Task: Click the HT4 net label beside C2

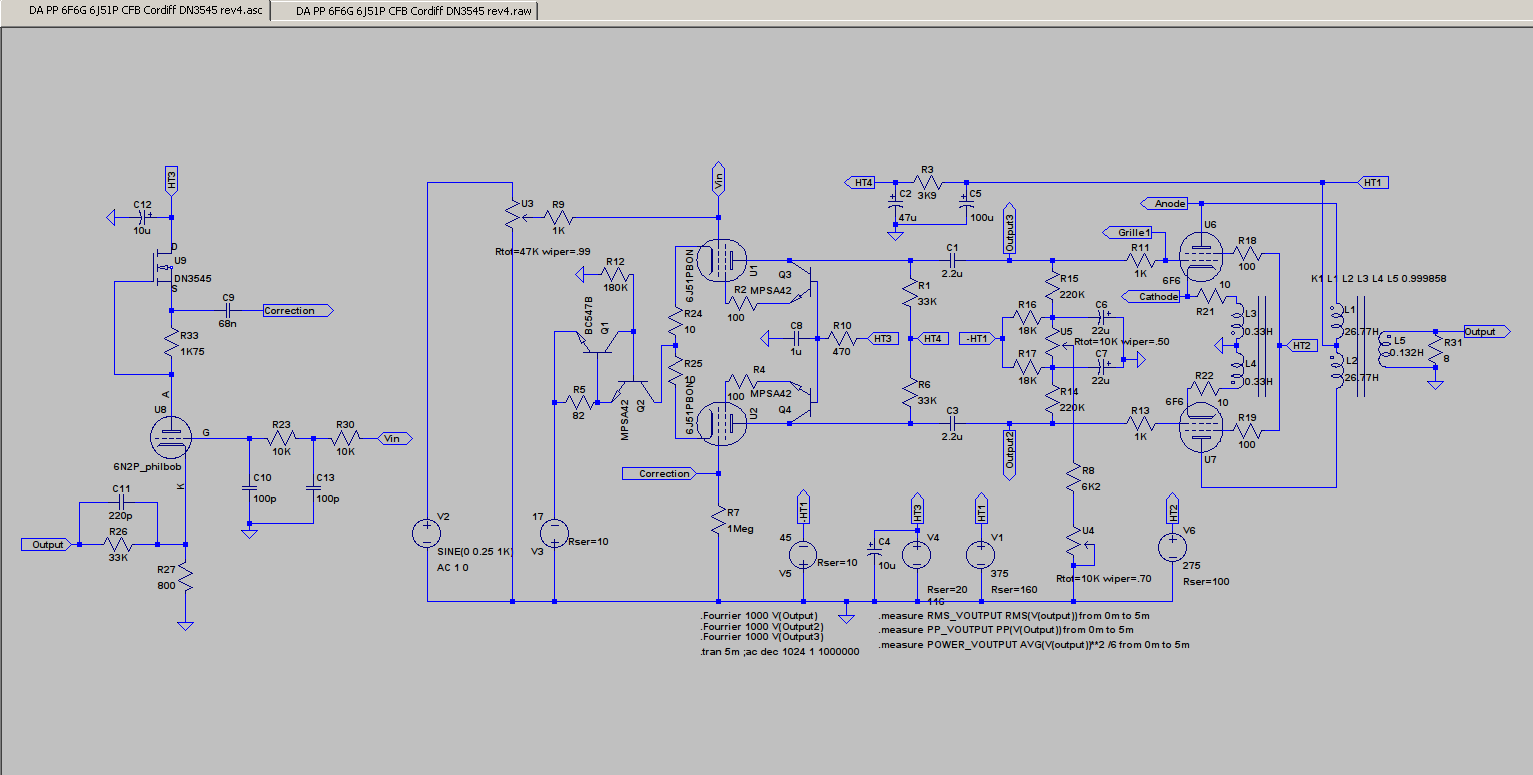Action: click(x=859, y=183)
